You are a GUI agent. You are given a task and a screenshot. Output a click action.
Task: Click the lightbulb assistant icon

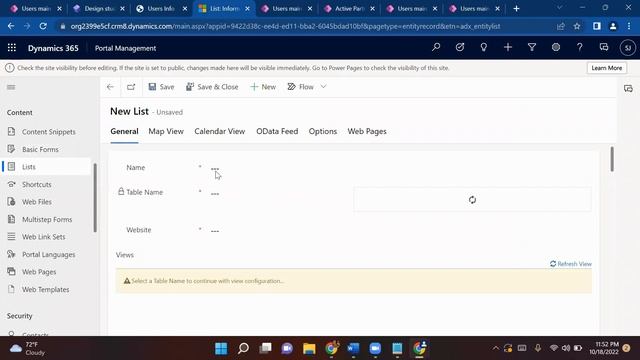[484, 47]
